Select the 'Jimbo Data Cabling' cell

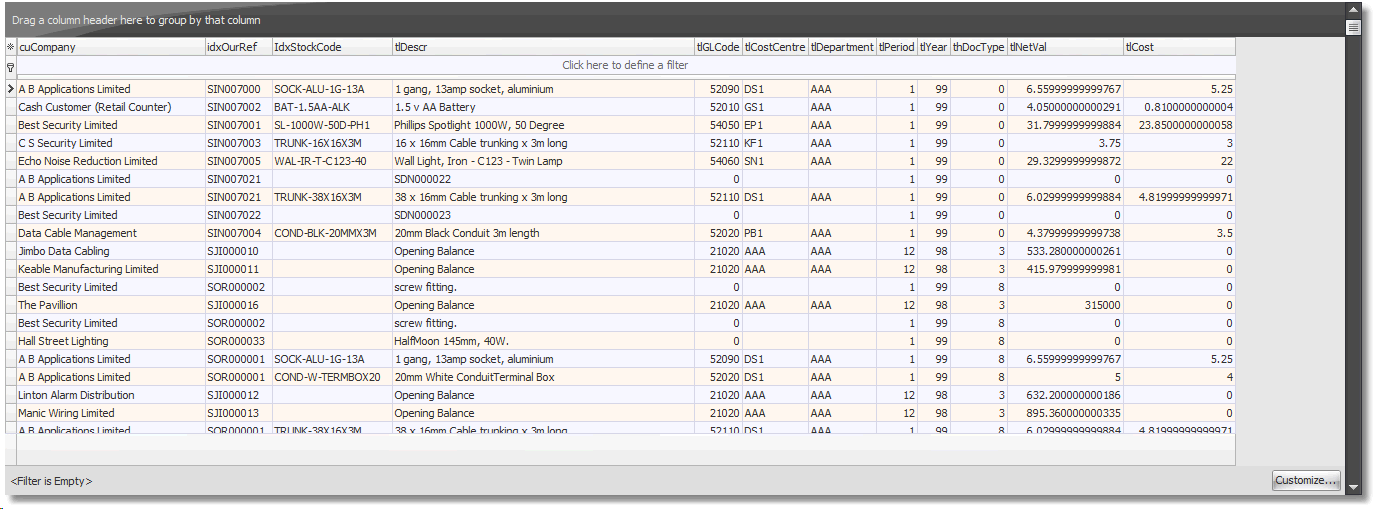(x=110, y=251)
